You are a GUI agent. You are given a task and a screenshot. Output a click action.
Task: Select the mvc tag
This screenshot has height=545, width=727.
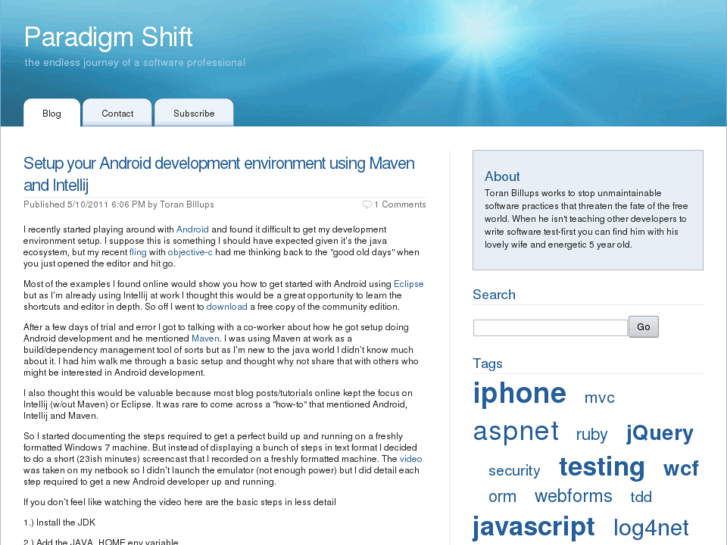coord(599,398)
